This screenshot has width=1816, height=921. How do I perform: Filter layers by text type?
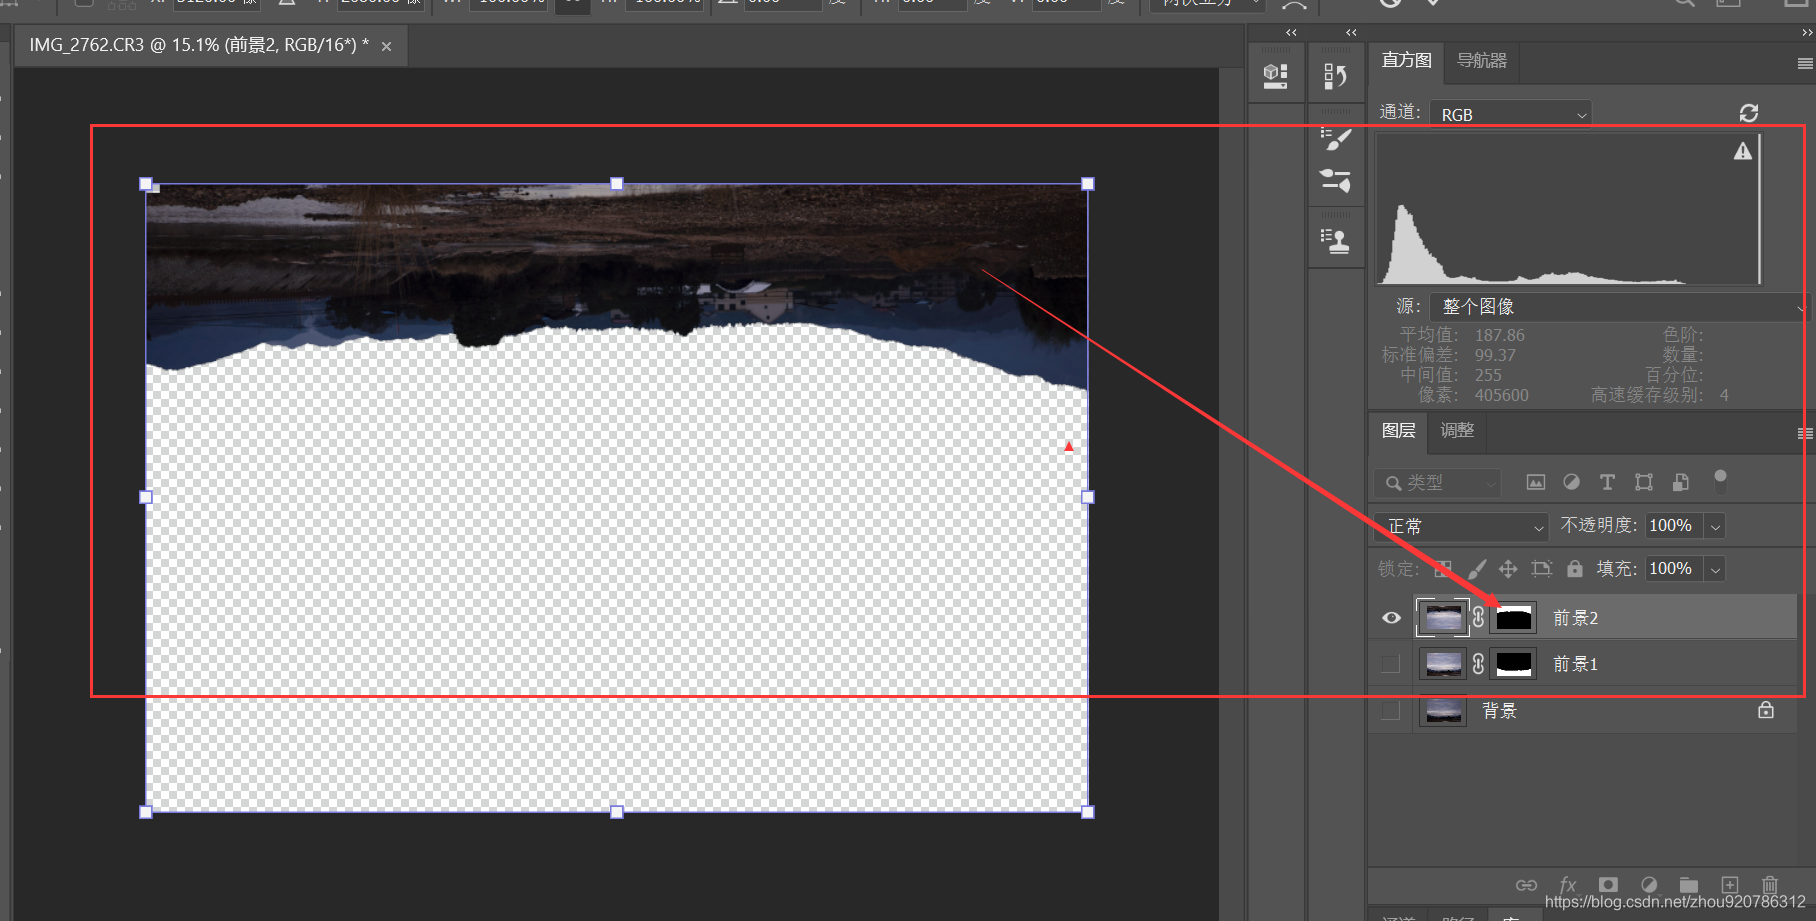click(1608, 482)
